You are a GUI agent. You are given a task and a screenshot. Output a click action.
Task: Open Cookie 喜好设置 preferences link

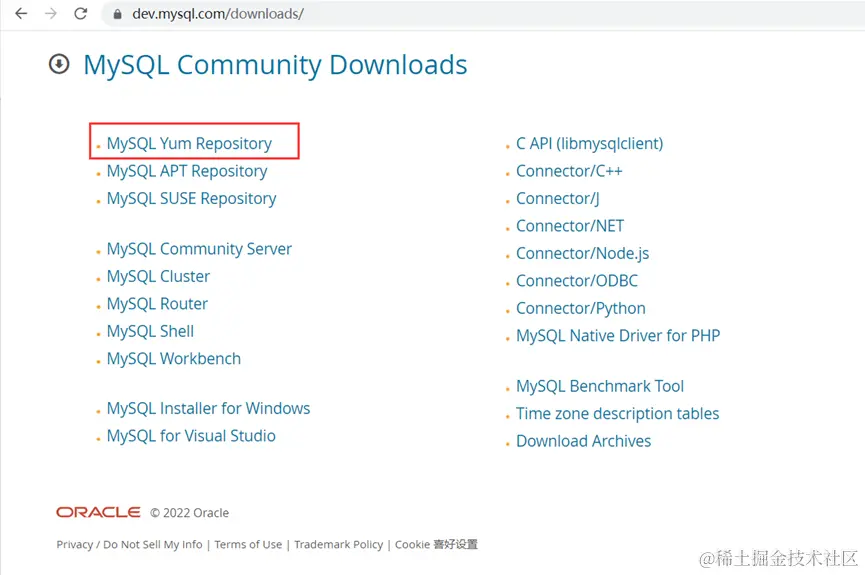pos(436,545)
